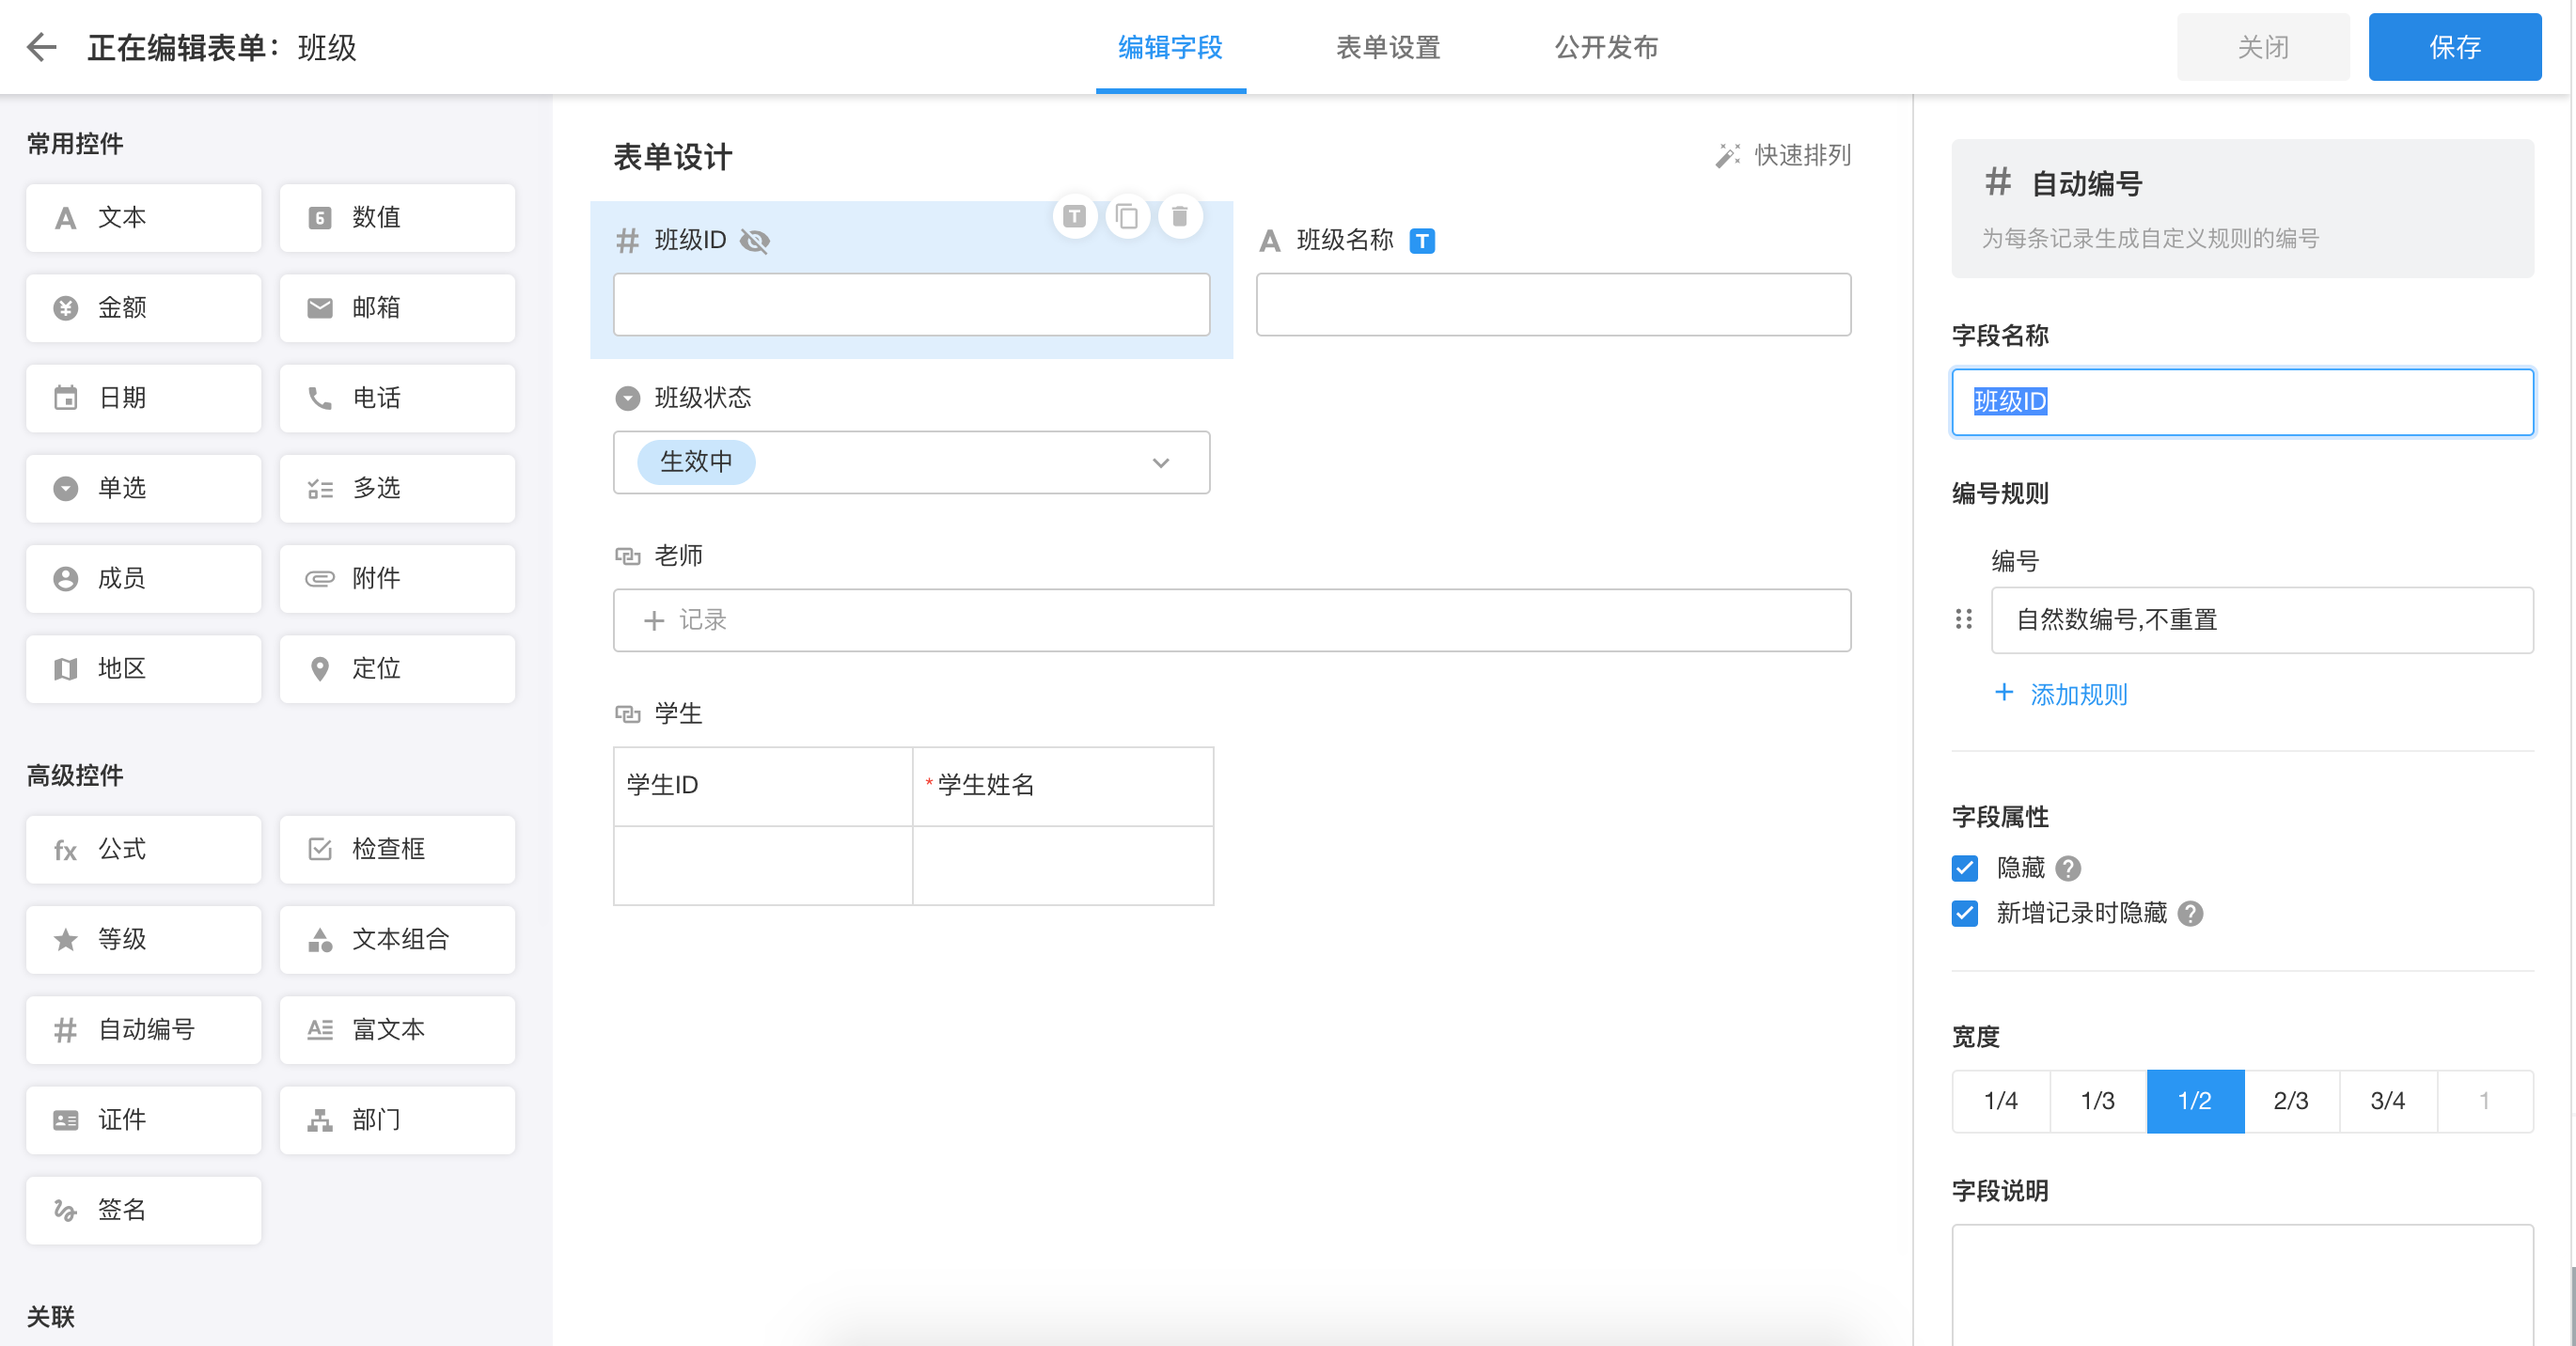This screenshot has width=2576, height=1346.
Task: Select the 自动编号 control in 高级控件
Action: coord(143,1030)
